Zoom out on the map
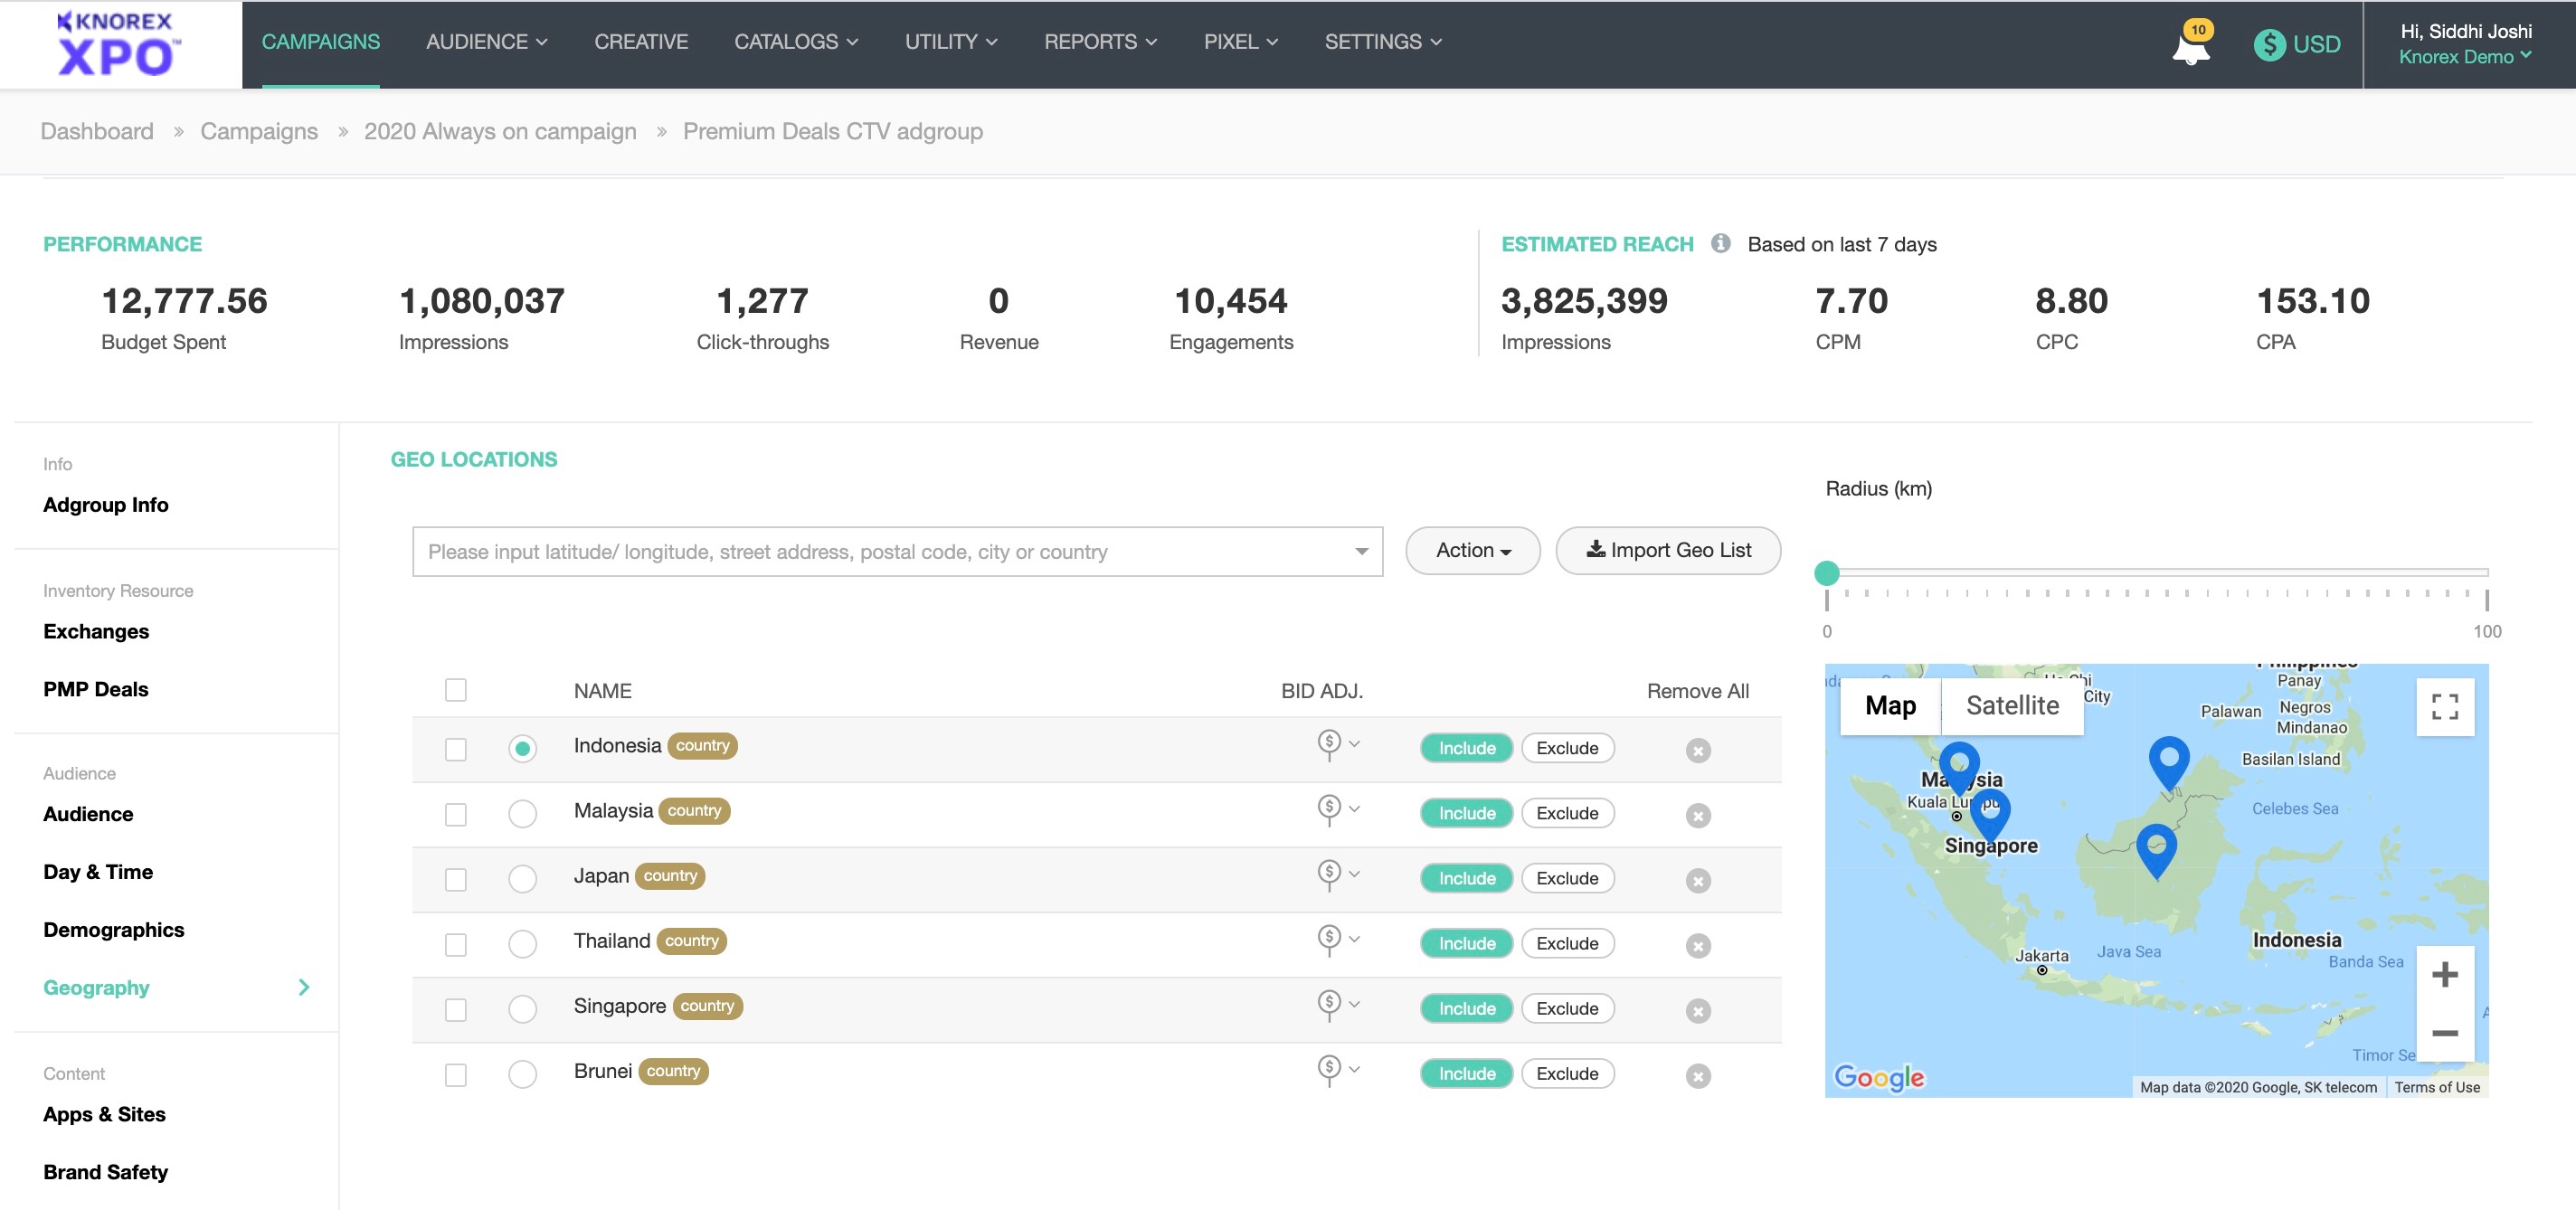Image resolution: width=2576 pixels, height=1210 pixels. point(2445,1032)
